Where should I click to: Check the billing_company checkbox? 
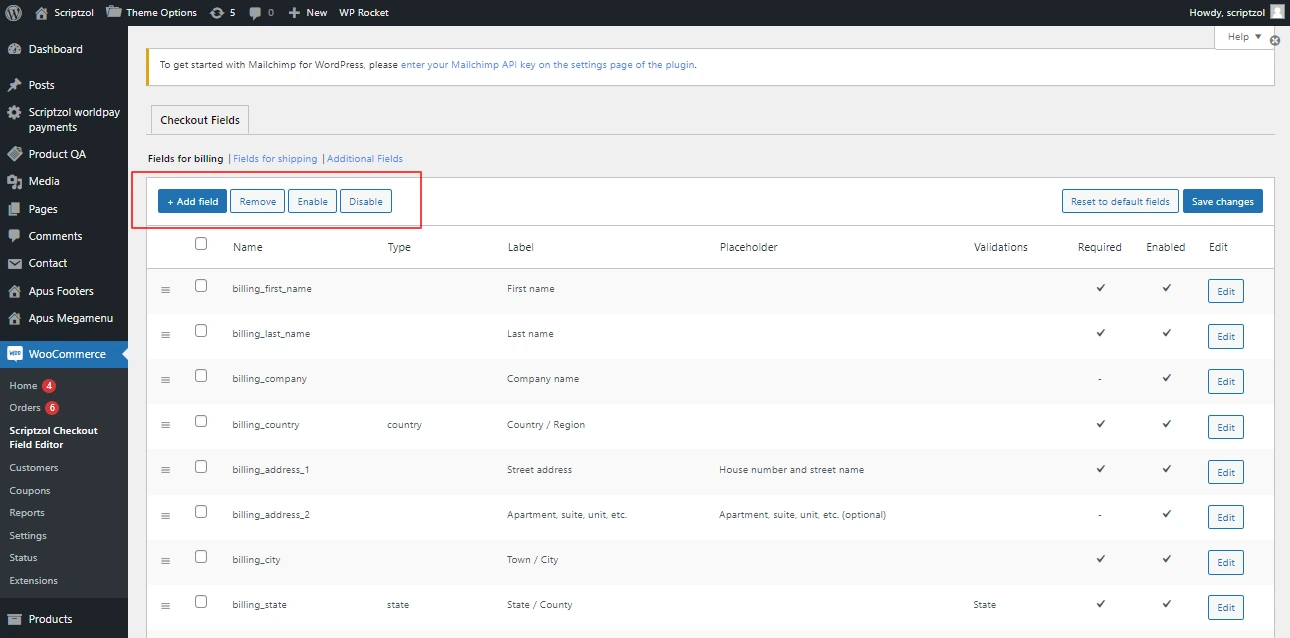[x=201, y=376]
